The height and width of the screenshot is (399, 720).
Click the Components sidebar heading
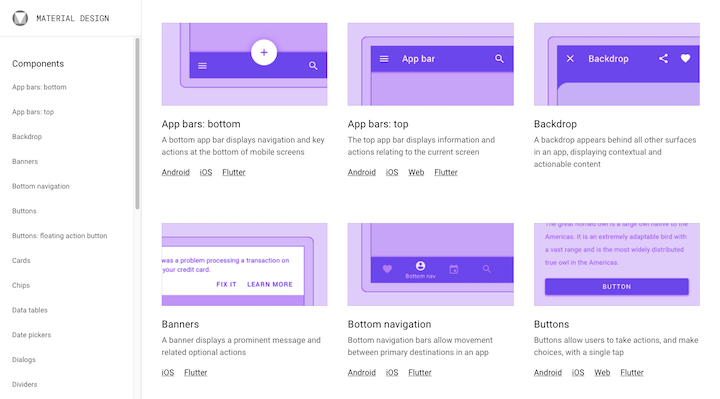[38, 64]
